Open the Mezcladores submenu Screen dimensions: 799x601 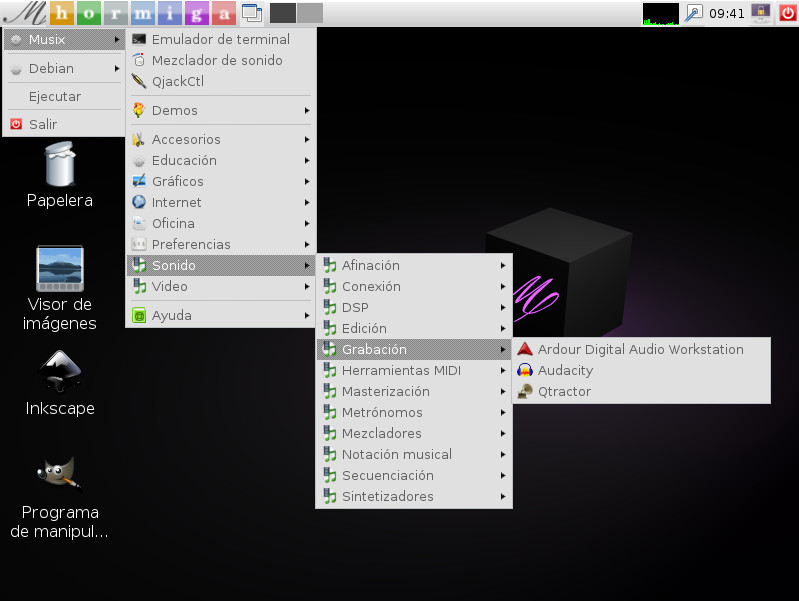click(x=414, y=433)
